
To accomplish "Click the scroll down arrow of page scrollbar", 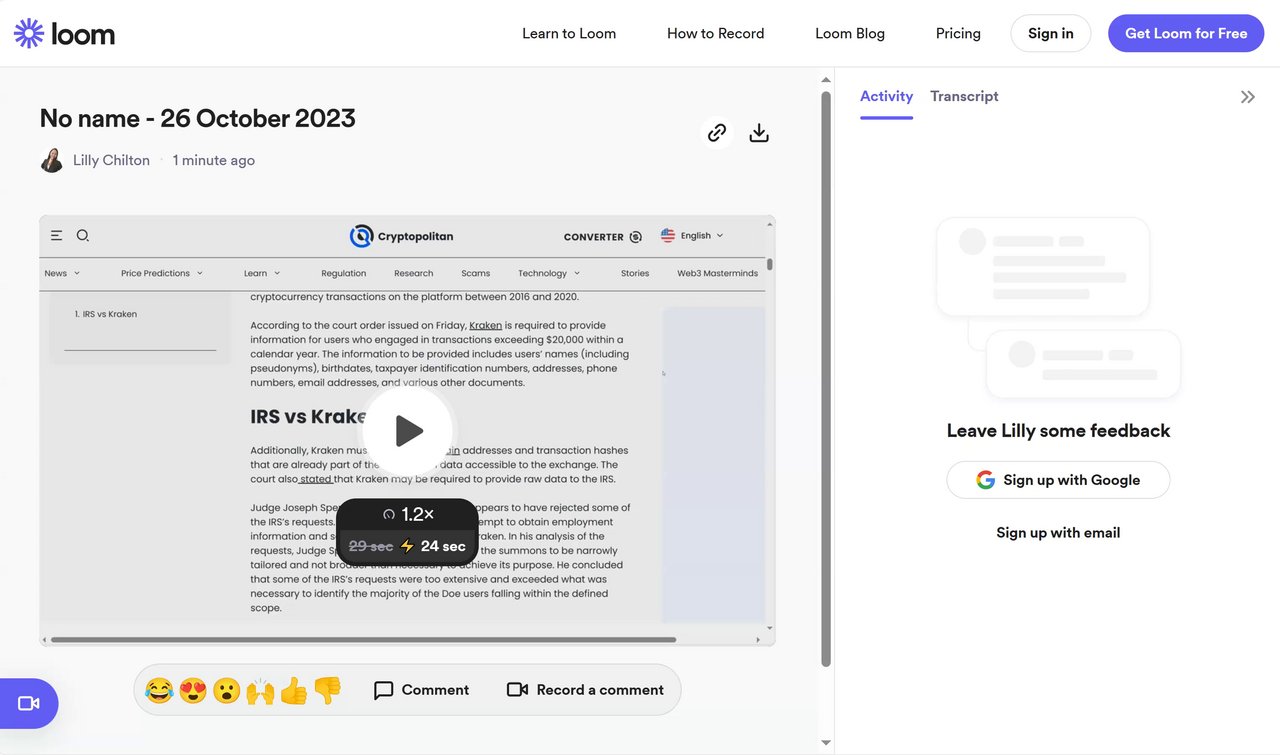I will pyautogui.click(x=826, y=743).
